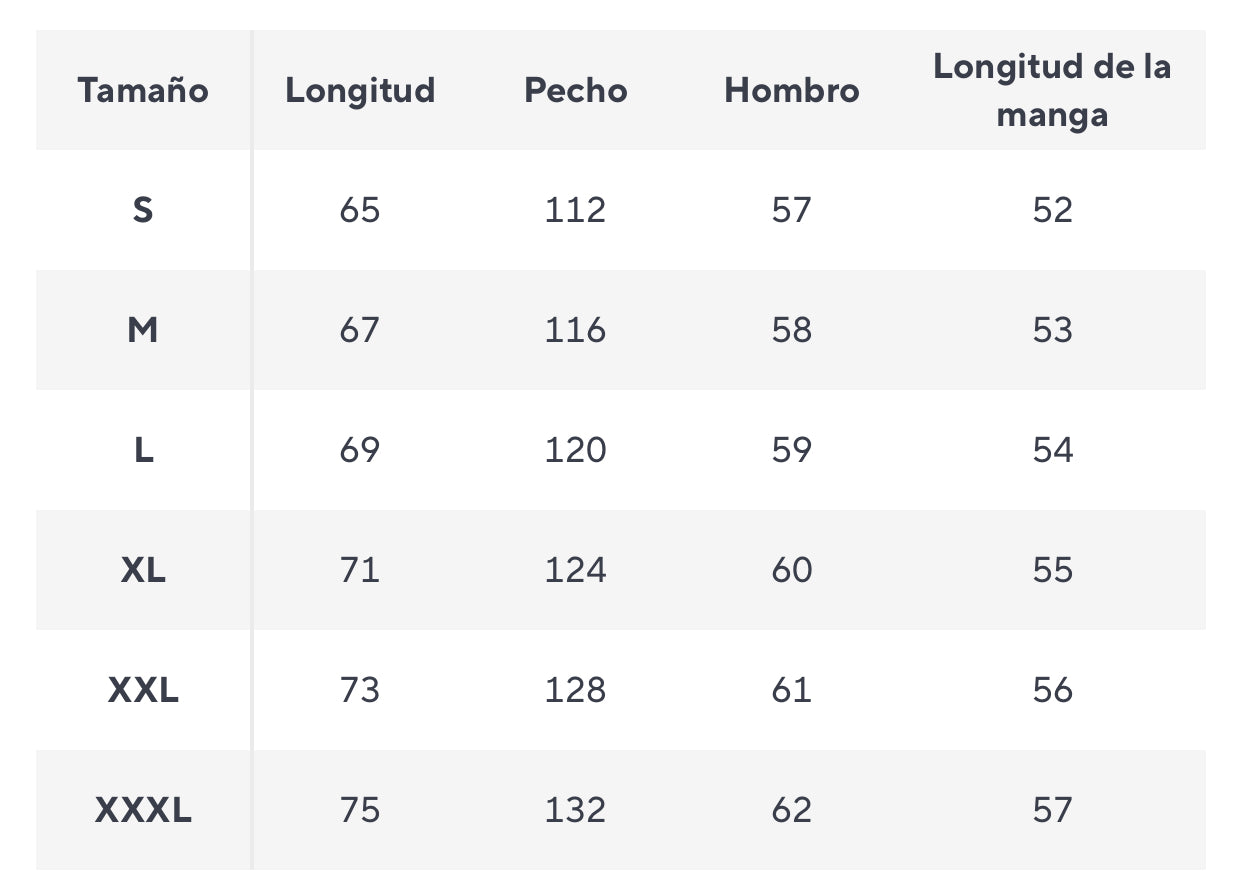The height and width of the screenshot is (891, 1242).
Task: Click the Longitud de la manga header
Action: pos(1052,90)
